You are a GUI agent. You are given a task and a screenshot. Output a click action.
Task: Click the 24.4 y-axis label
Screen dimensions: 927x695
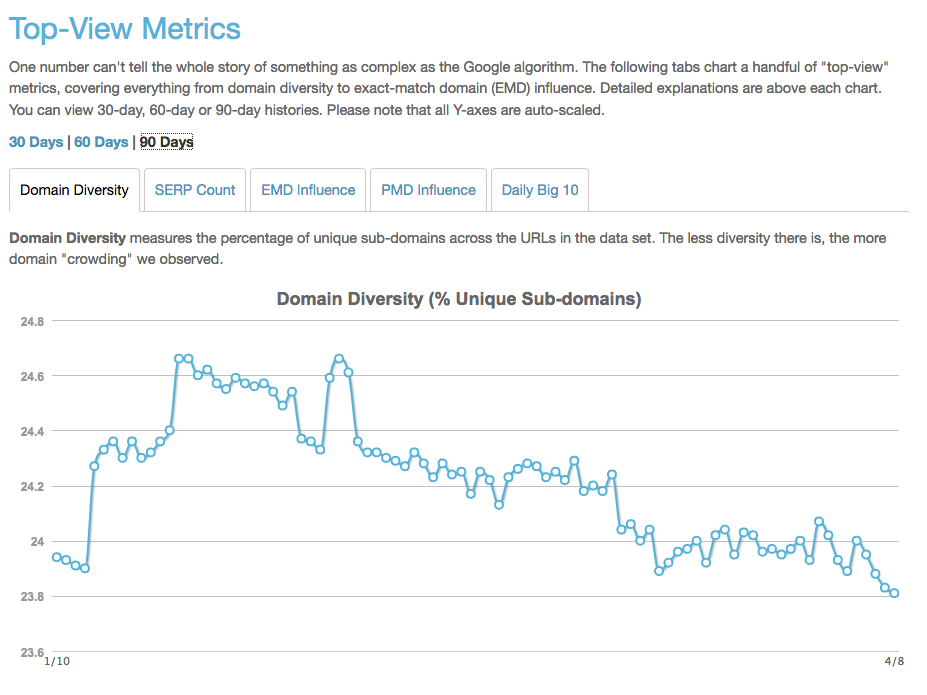click(x=33, y=431)
